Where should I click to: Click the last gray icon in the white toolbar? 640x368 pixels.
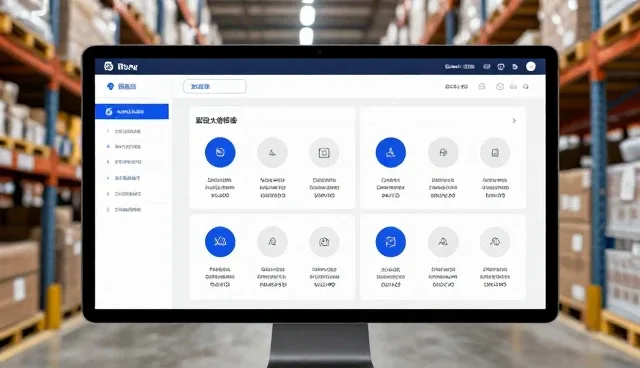(526, 86)
